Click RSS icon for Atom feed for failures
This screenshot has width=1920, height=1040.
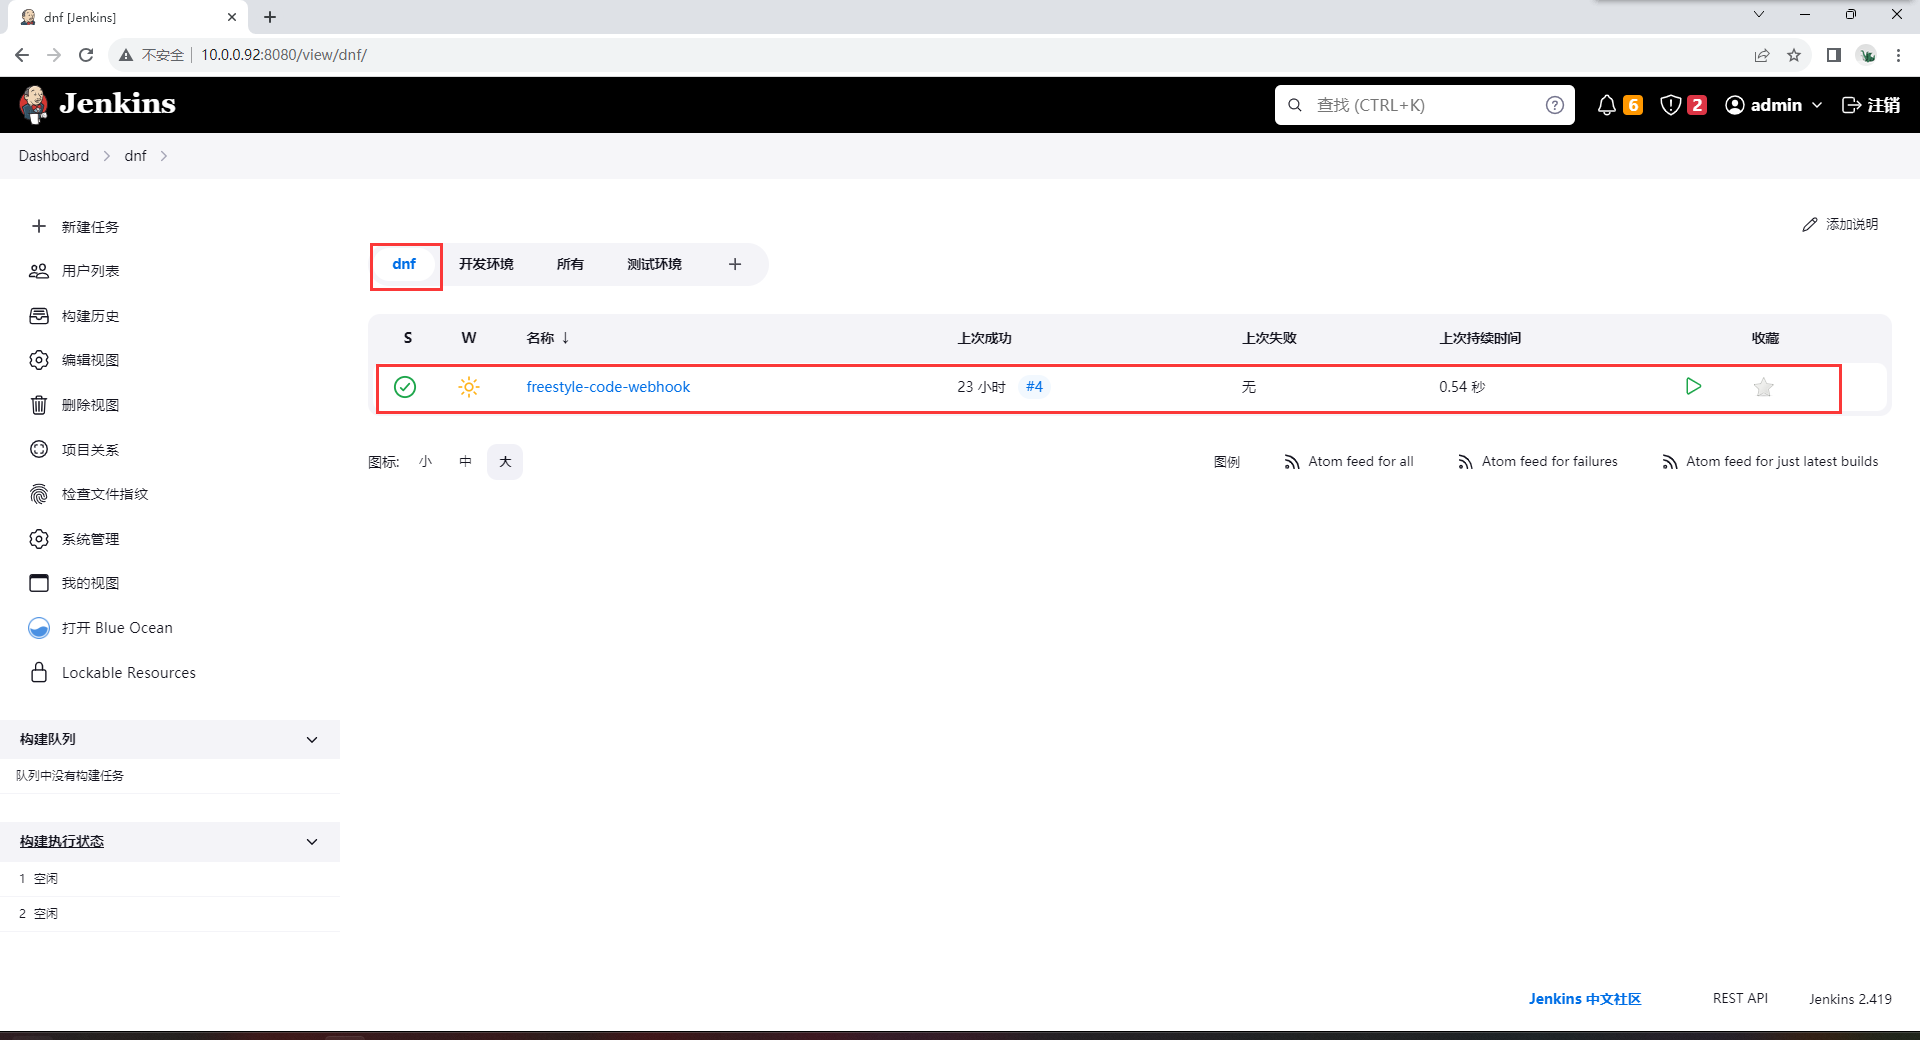point(1465,462)
